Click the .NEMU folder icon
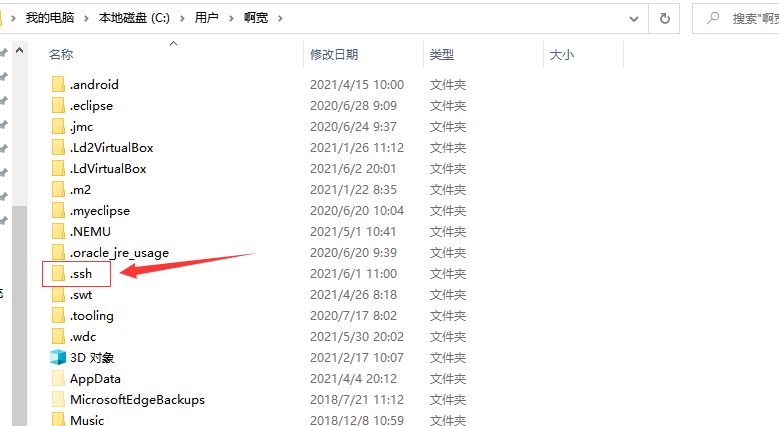This screenshot has width=779, height=426. pos(58,232)
